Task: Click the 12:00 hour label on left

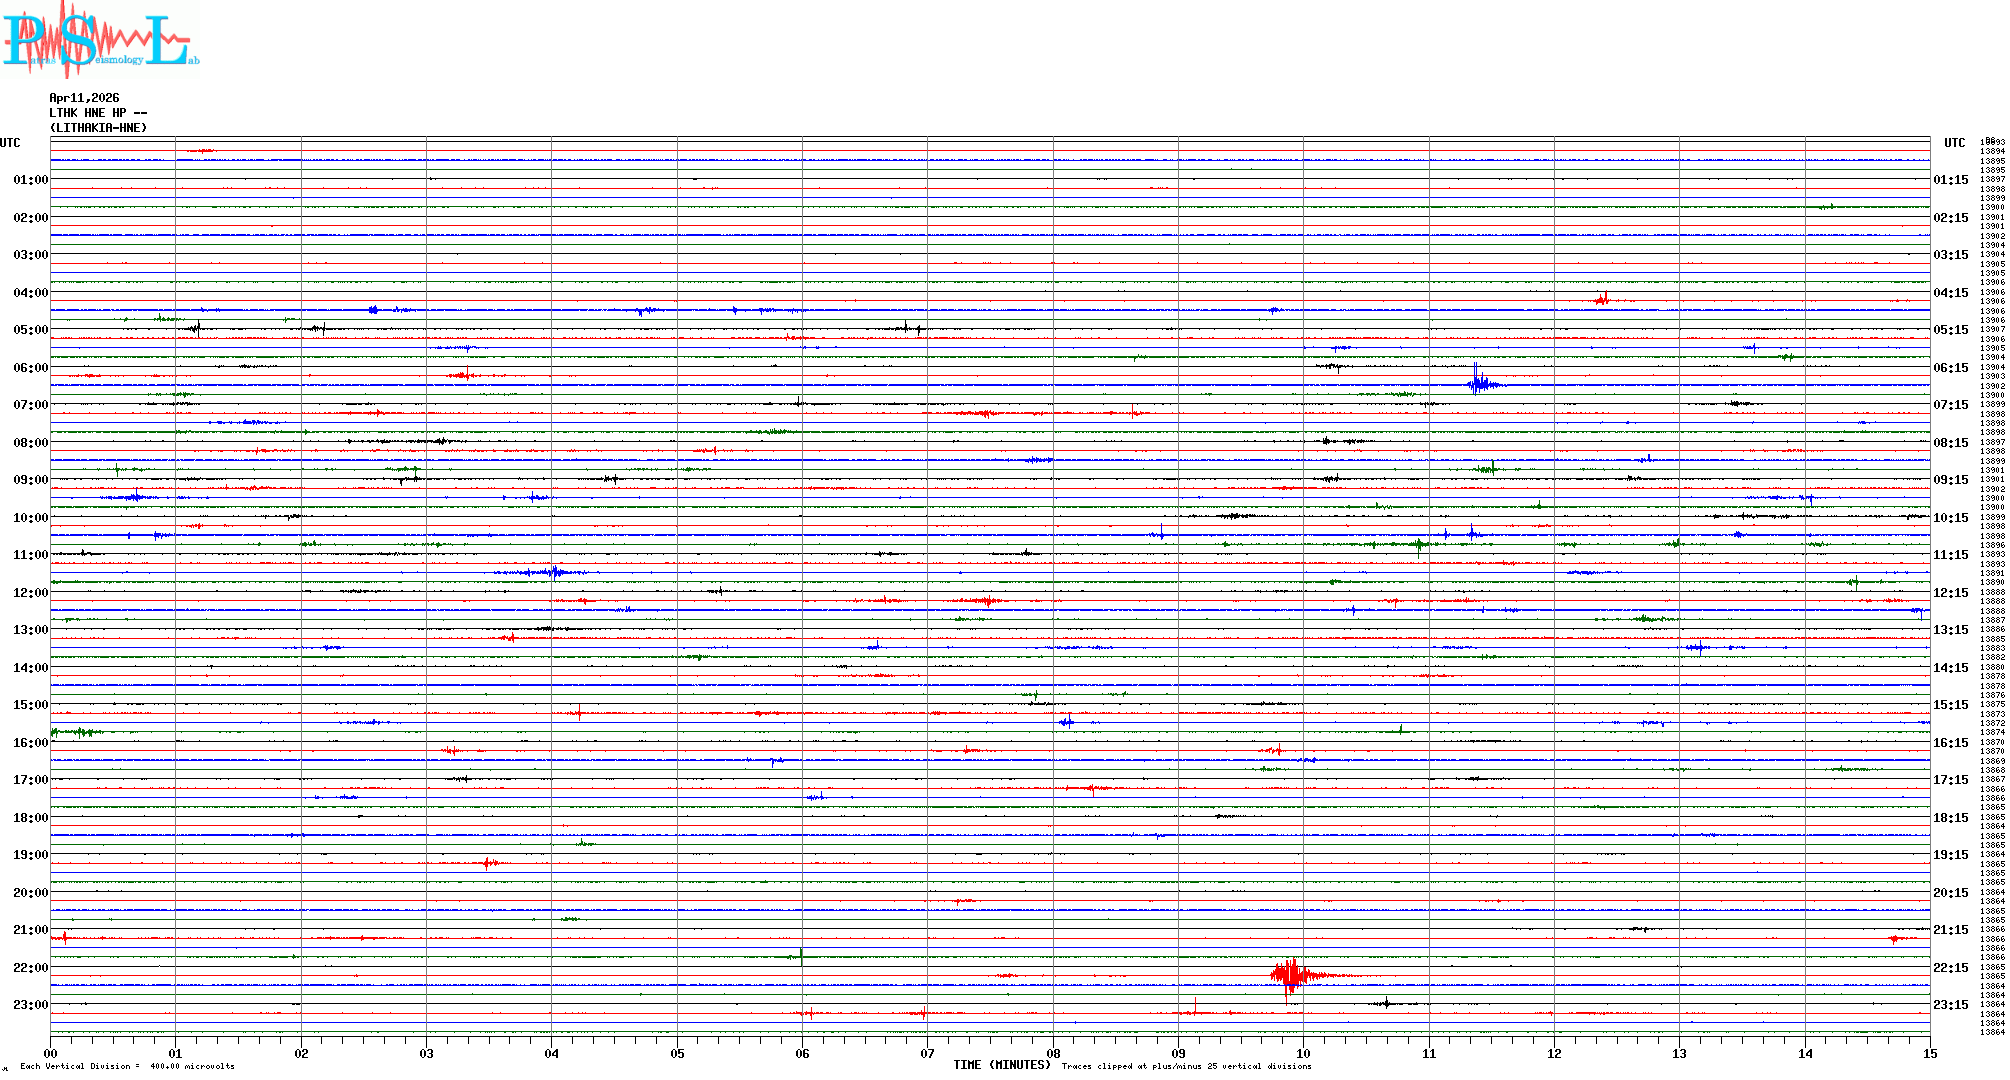Action: click(30, 593)
